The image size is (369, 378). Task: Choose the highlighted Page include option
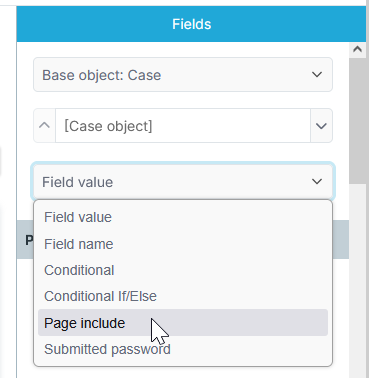[x=183, y=323]
